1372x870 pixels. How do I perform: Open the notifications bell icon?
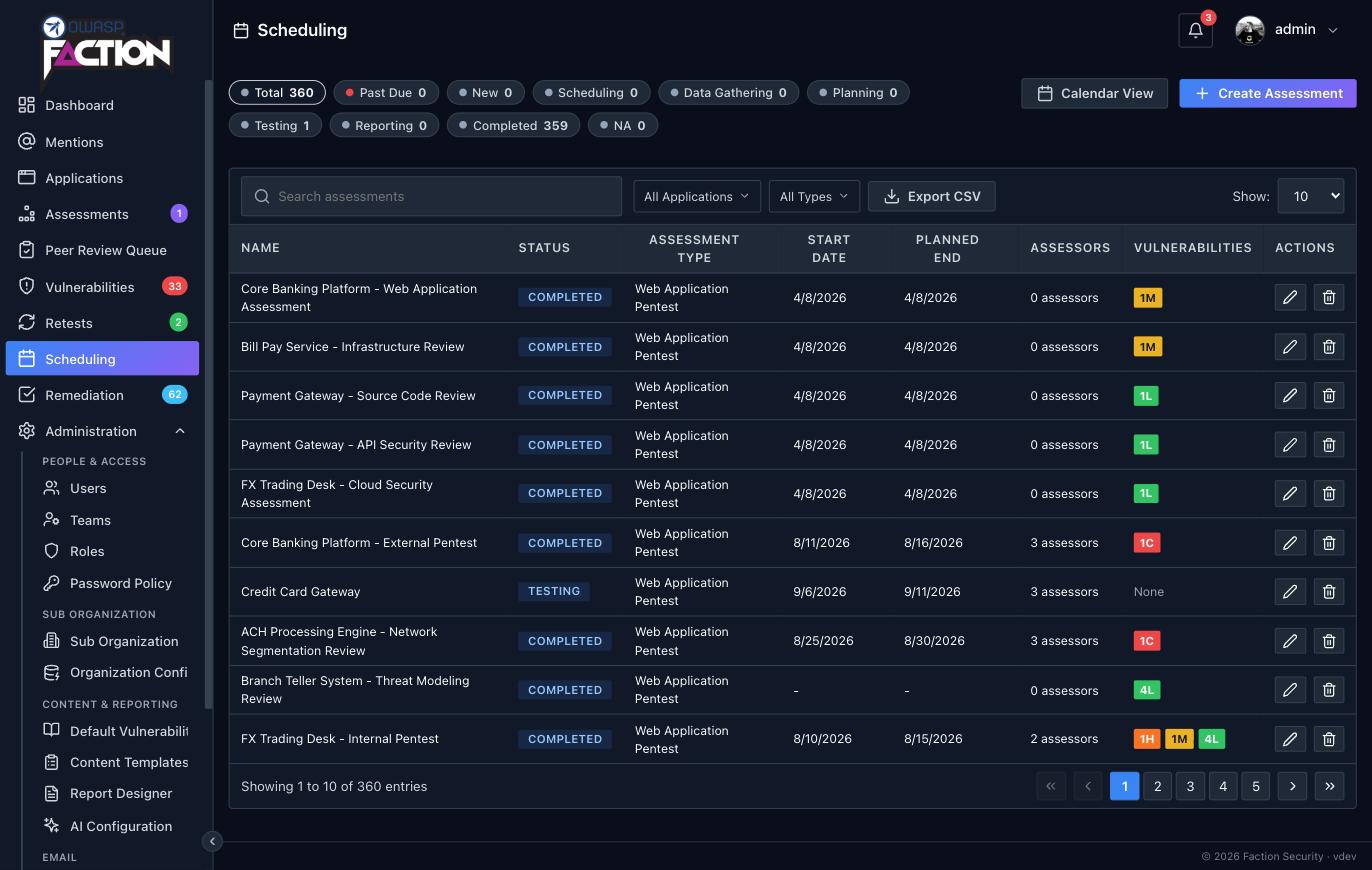click(1195, 30)
